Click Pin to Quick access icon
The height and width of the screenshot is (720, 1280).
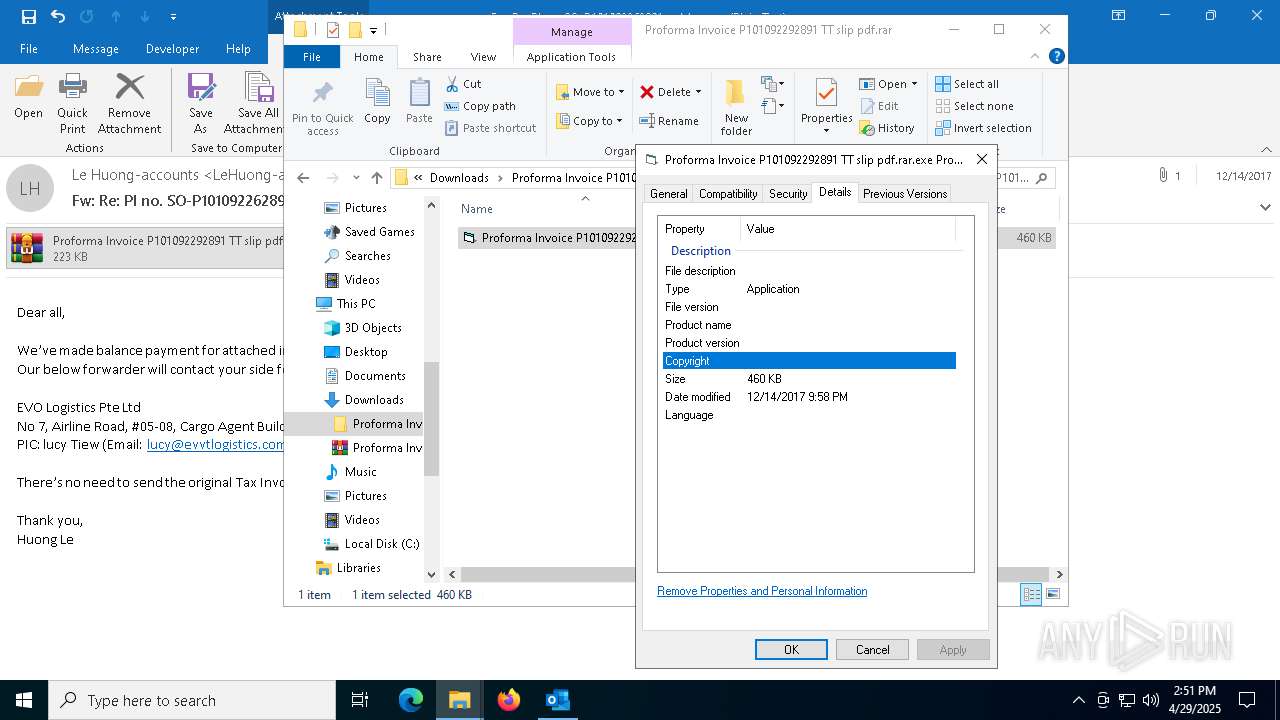click(x=322, y=93)
